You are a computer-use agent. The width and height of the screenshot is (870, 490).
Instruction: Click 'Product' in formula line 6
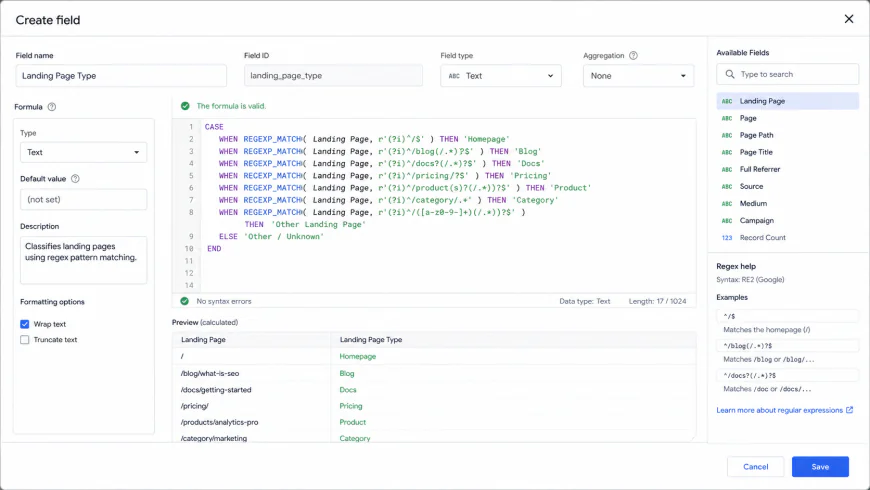point(570,188)
